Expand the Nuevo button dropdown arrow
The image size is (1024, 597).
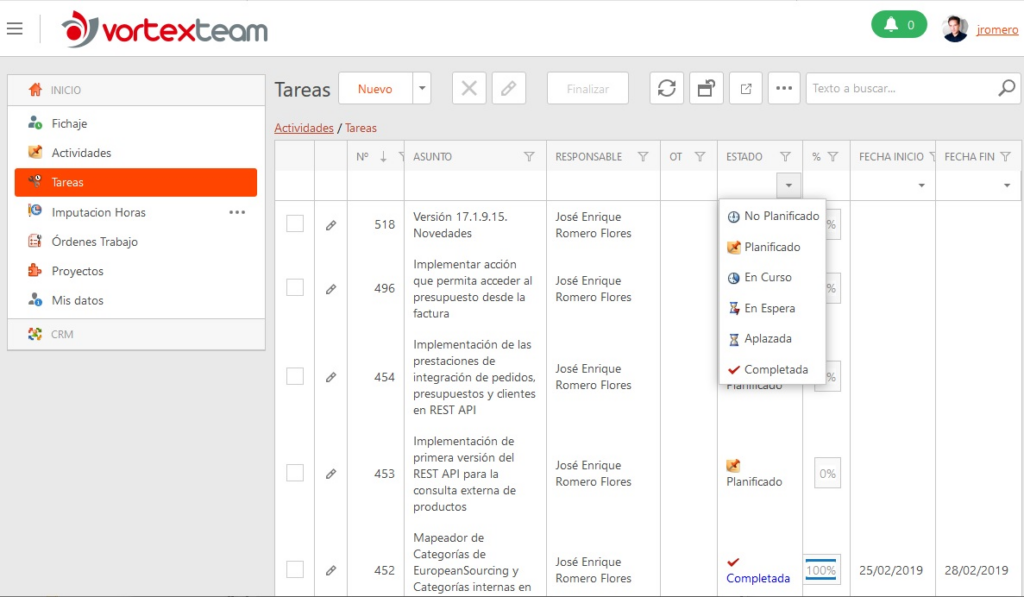[x=422, y=88]
